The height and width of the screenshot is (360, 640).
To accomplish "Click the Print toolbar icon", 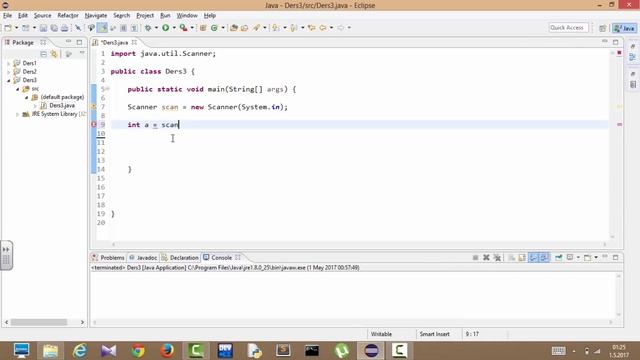I will tap(64, 28).
